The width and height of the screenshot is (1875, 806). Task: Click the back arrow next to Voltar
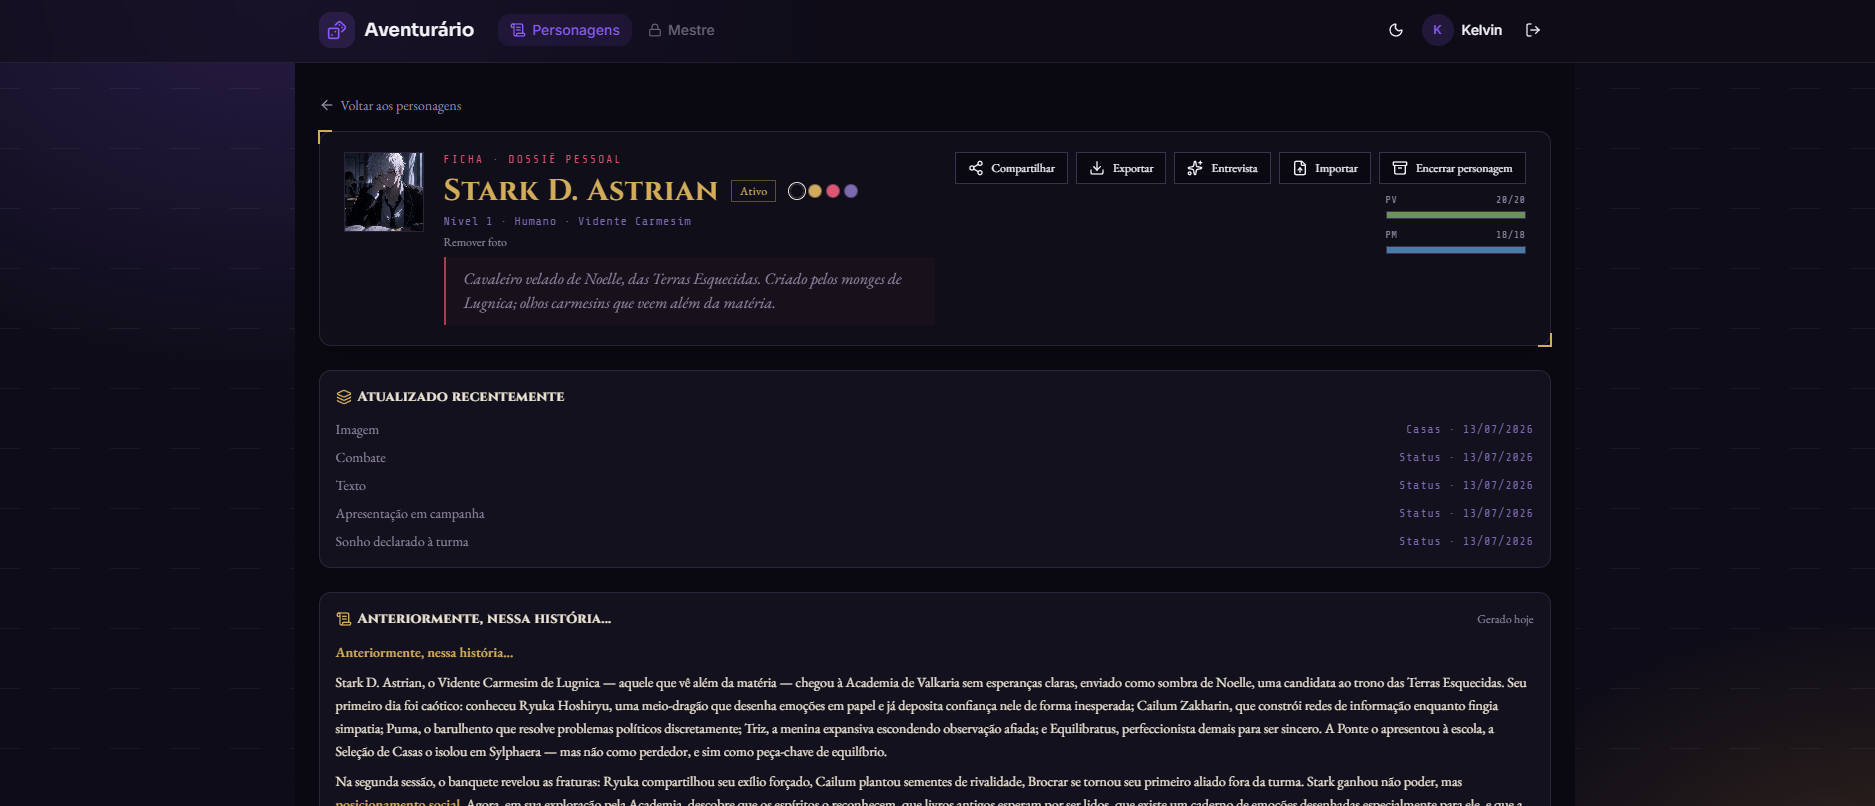(327, 105)
